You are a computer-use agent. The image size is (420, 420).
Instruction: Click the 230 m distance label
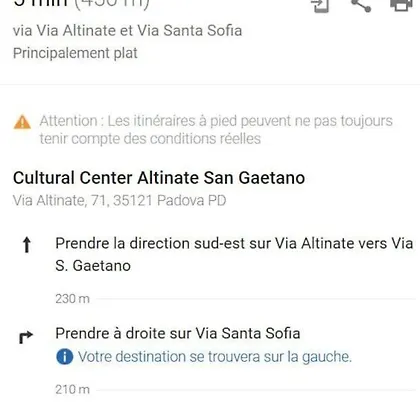(x=72, y=299)
